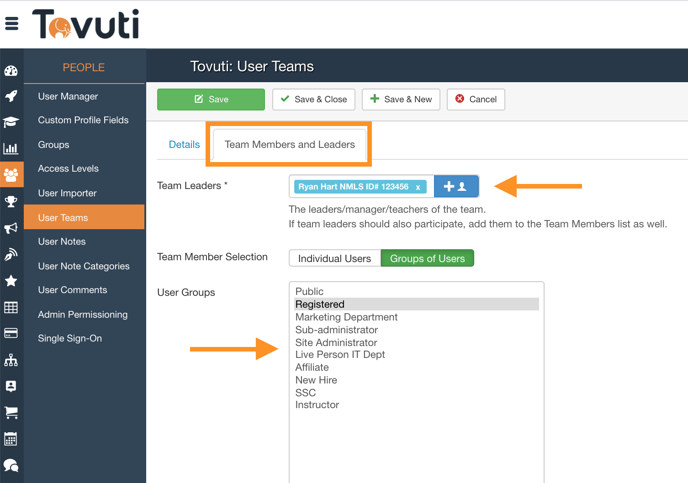This screenshot has height=483, width=688.
Task: Click the megaphone sidebar icon
Action: click(x=11, y=229)
